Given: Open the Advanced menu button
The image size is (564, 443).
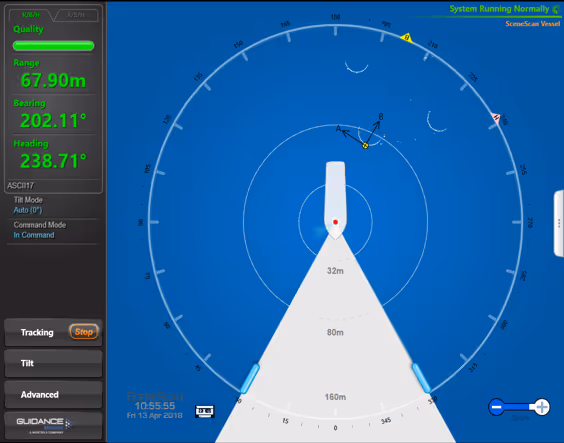Looking at the screenshot, I should [53, 394].
